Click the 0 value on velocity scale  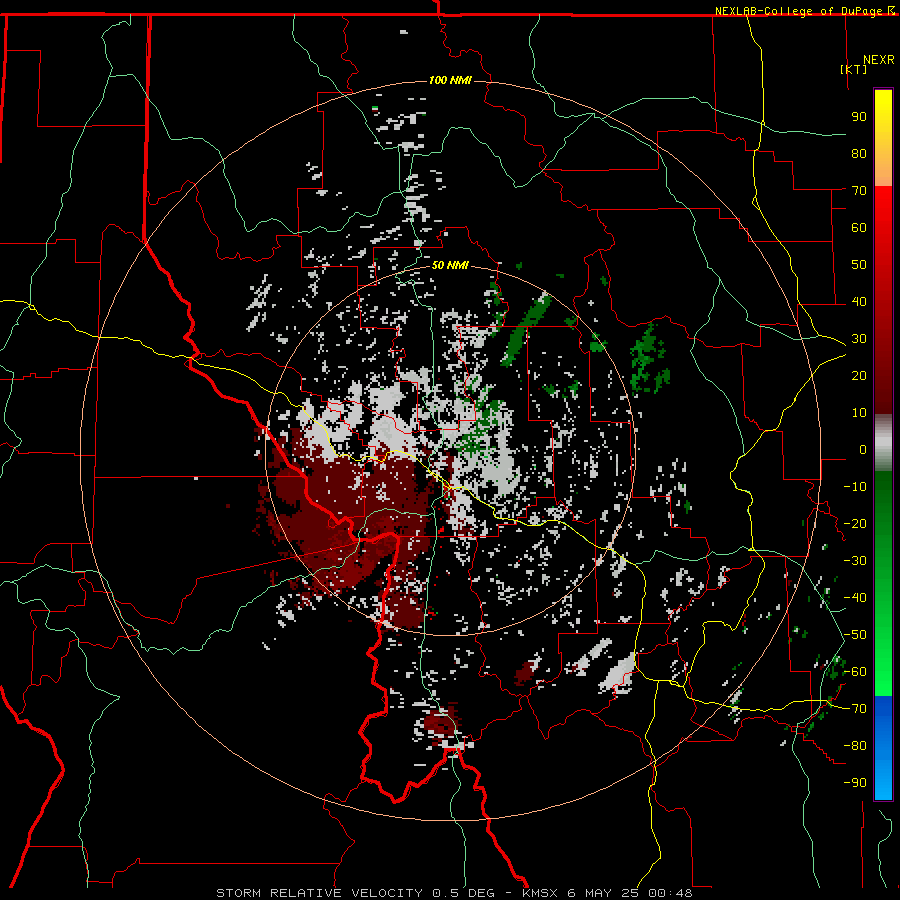click(x=863, y=449)
